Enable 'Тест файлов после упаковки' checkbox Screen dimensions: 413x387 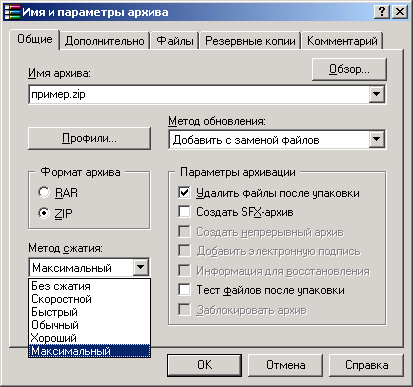pos(184,290)
